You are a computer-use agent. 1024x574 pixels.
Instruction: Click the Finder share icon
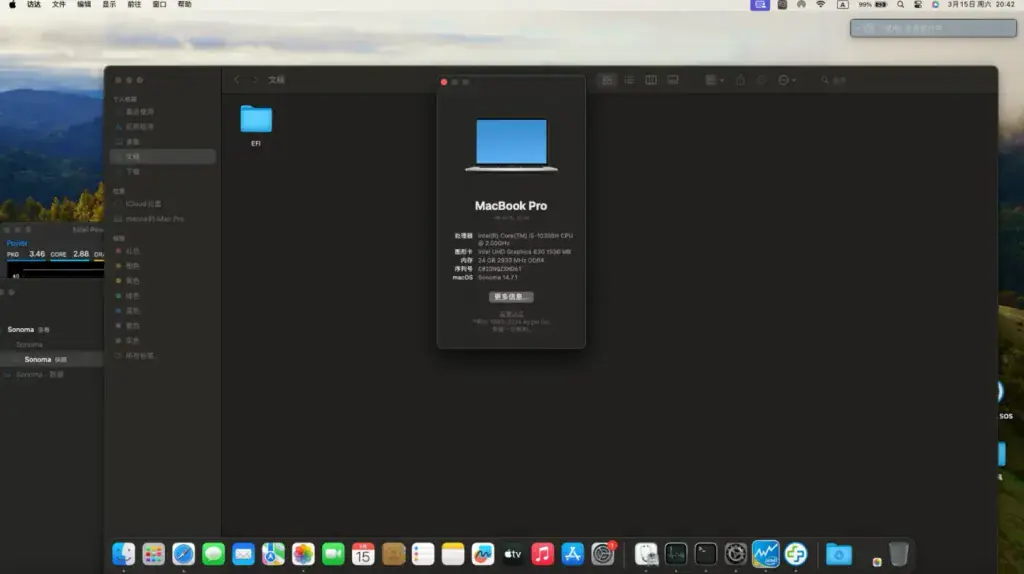click(740, 80)
